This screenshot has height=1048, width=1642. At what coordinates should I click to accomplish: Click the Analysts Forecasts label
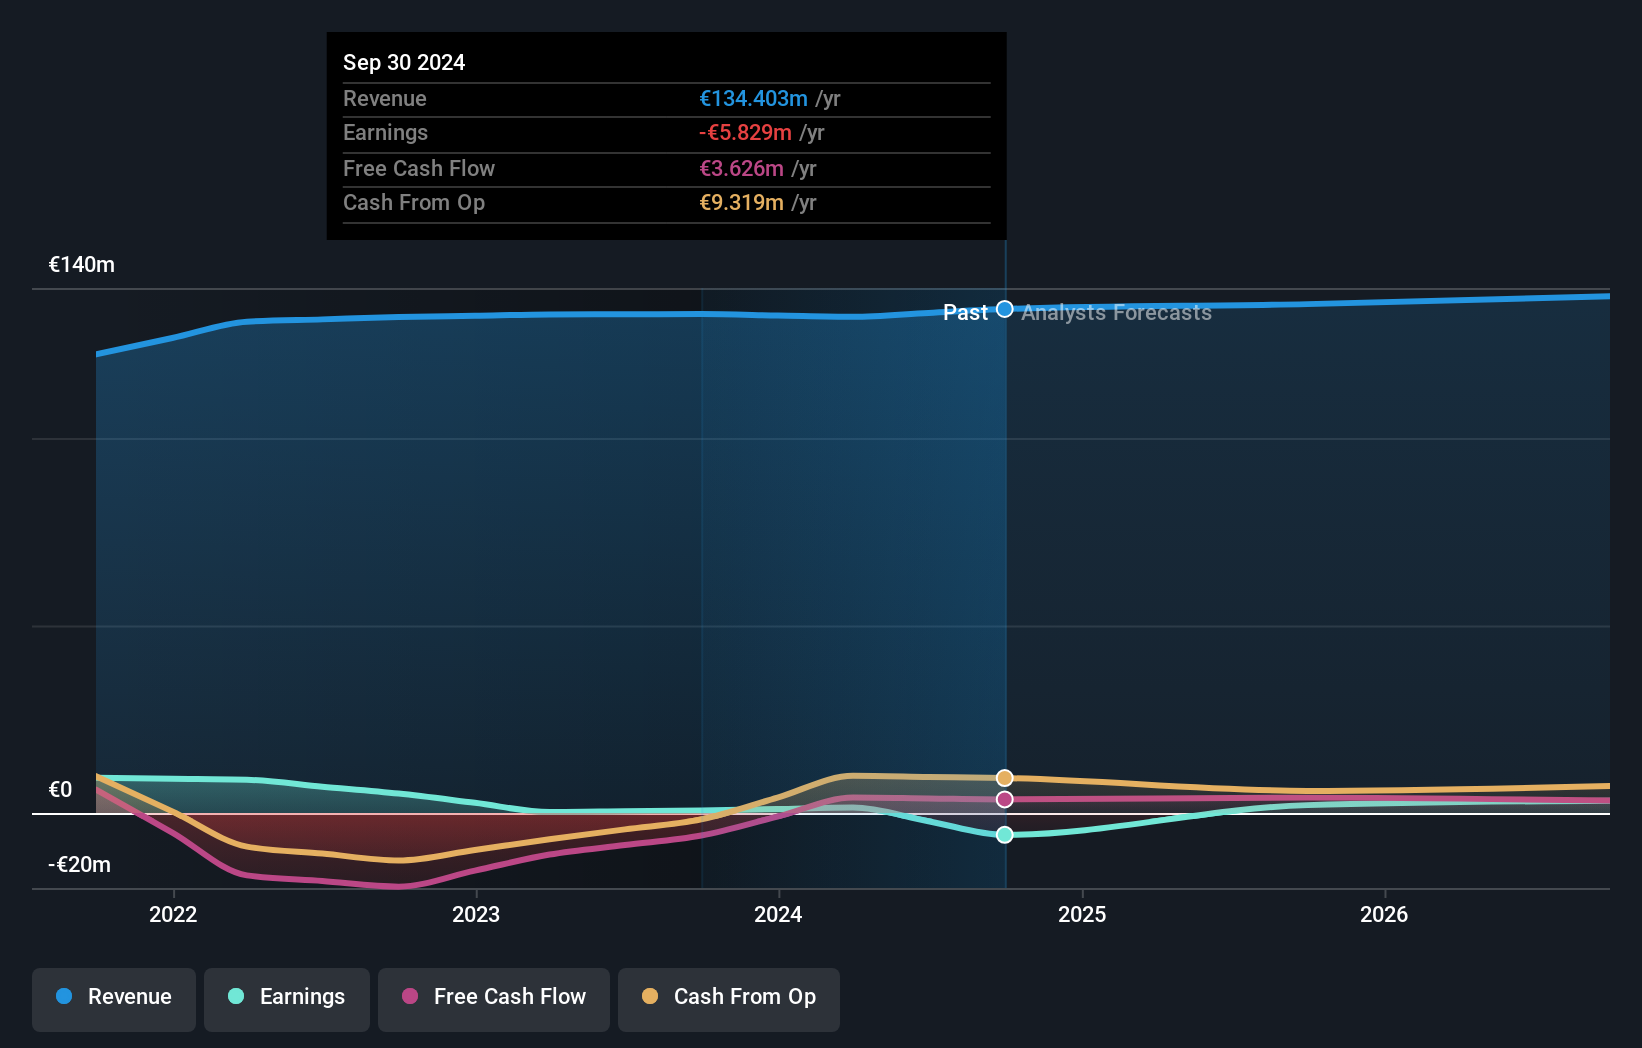click(1116, 313)
